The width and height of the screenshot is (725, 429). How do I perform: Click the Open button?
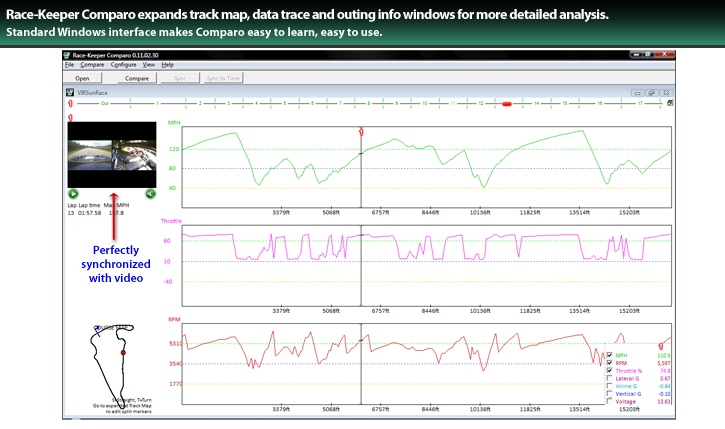(83, 77)
